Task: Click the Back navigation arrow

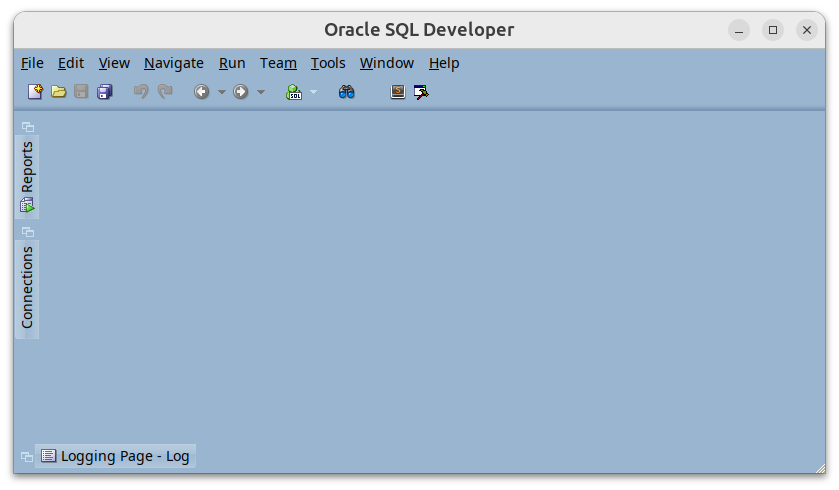Action: point(201,92)
